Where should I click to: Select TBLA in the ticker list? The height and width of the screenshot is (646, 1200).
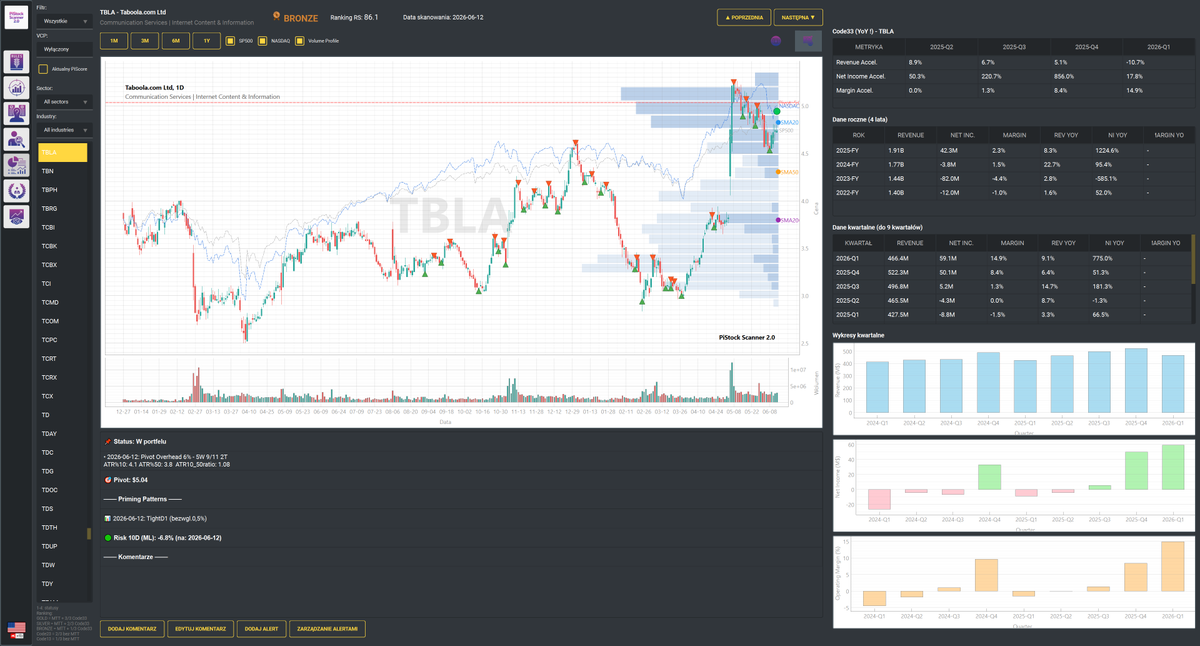tap(62, 152)
